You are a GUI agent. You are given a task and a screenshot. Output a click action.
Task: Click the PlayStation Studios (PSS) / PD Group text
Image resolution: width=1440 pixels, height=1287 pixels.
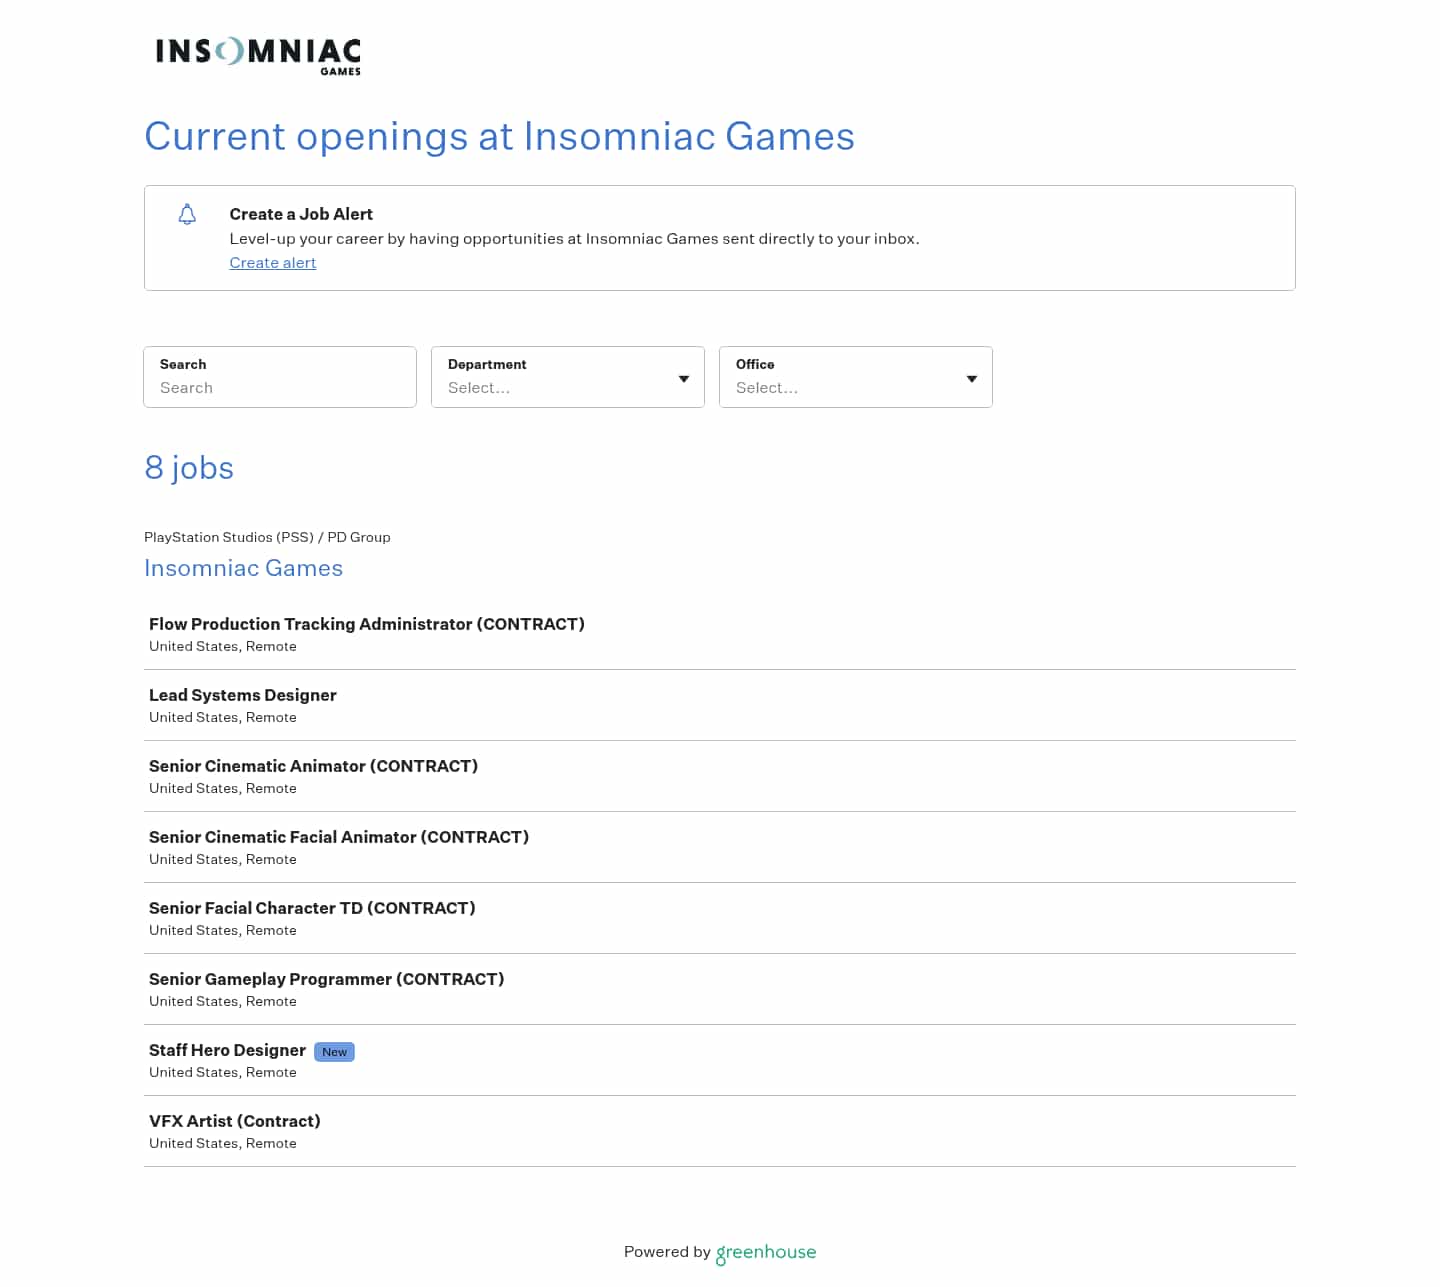coord(267,537)
